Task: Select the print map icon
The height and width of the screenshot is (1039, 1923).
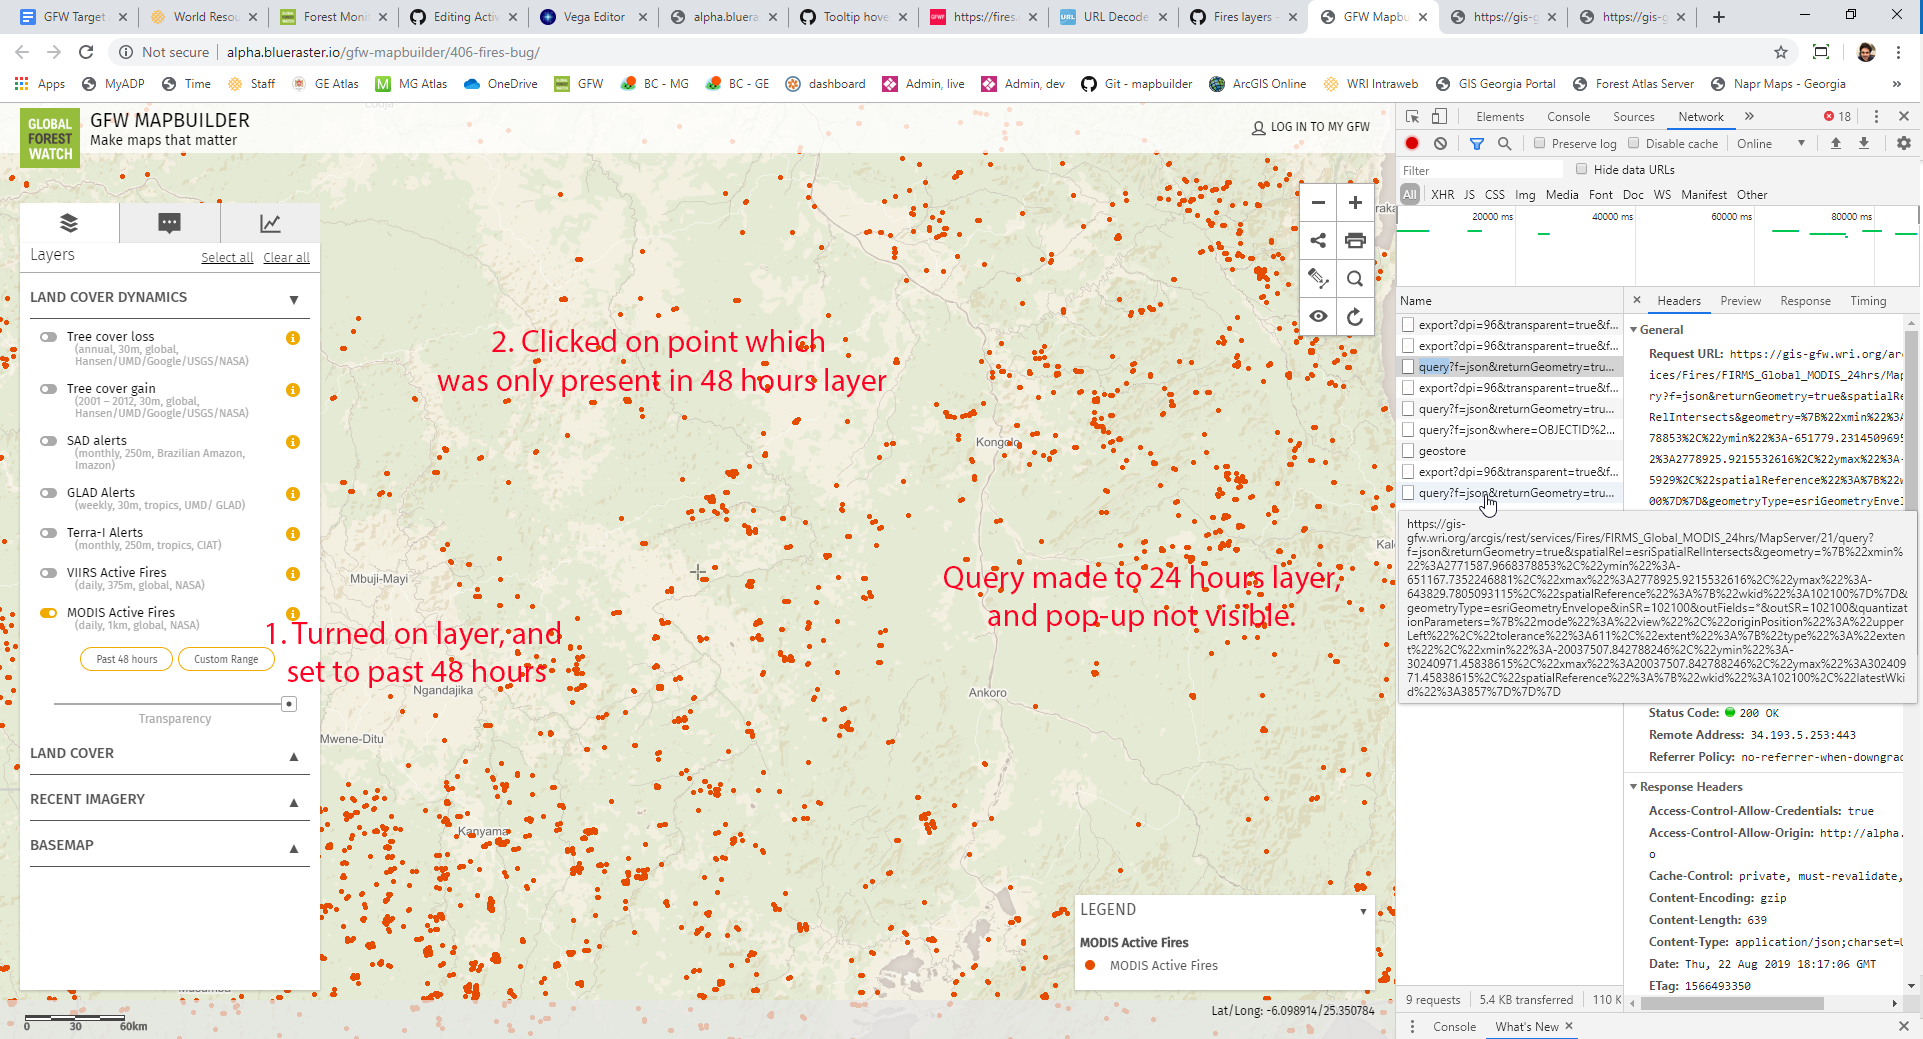Action: pos(1355,240)
